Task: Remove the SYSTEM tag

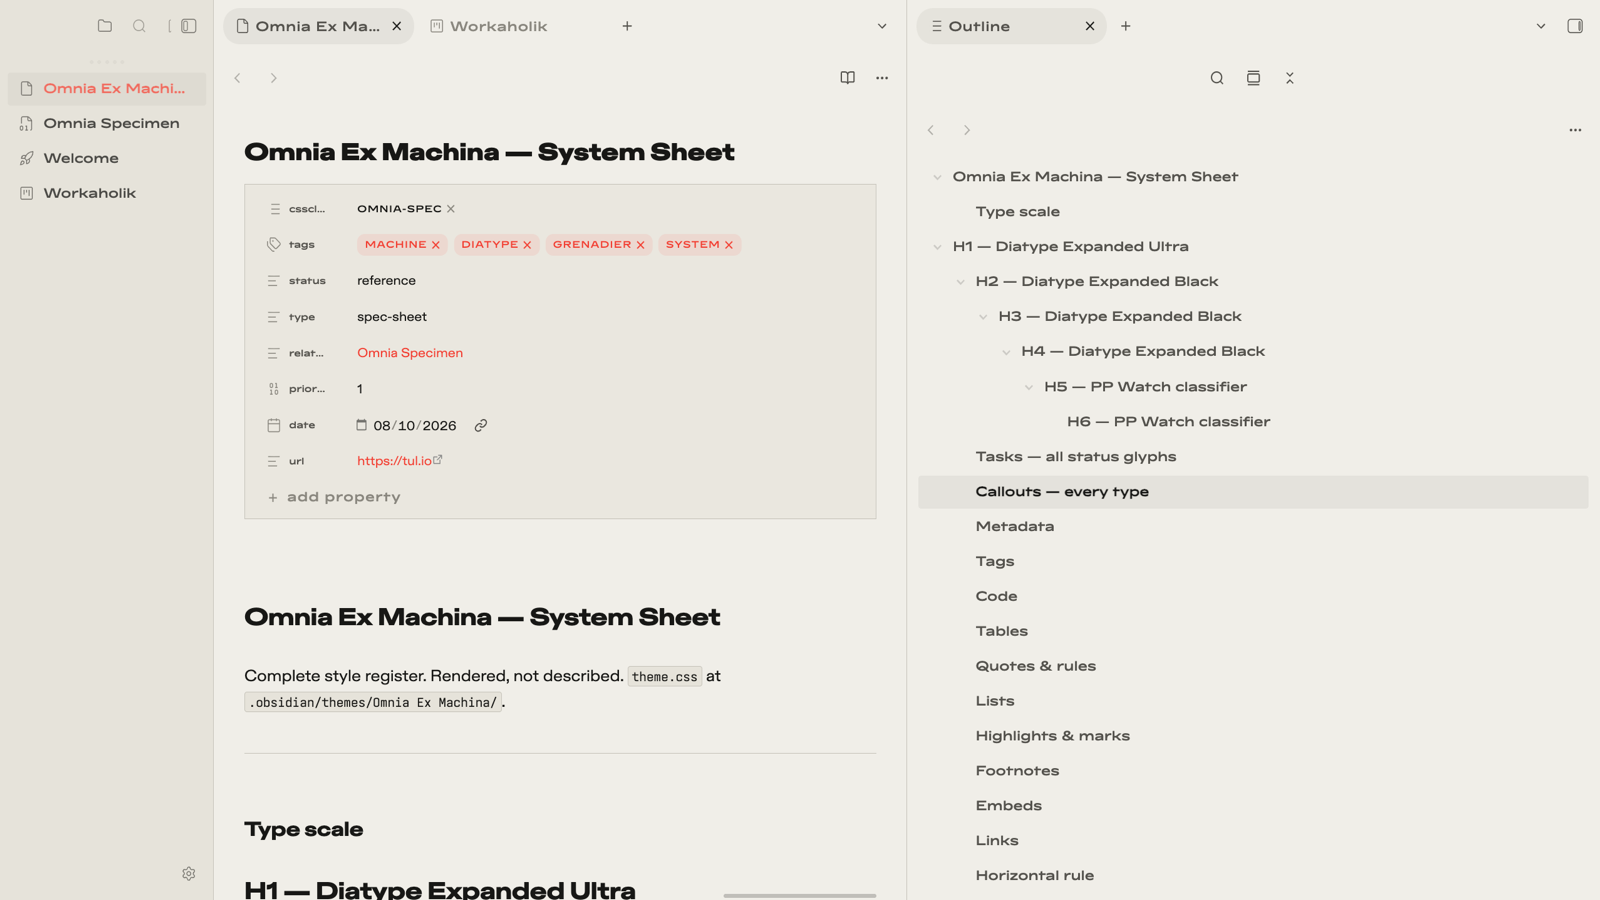Action: pos(729,245)
